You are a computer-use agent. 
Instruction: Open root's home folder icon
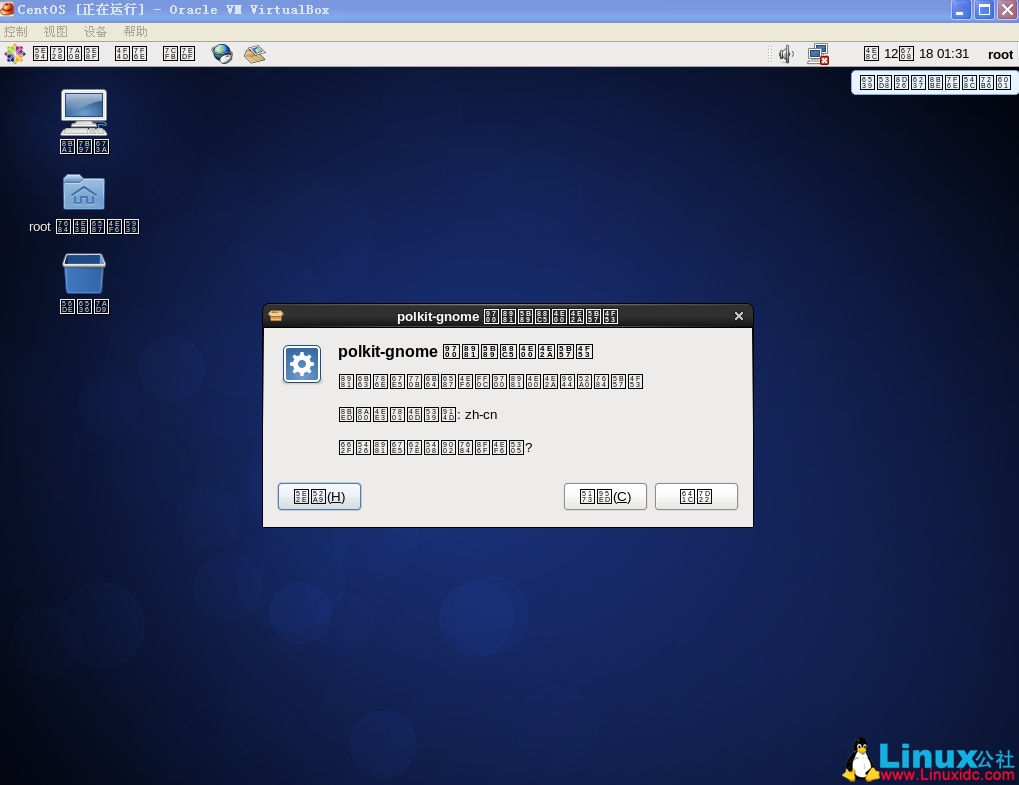84,192
